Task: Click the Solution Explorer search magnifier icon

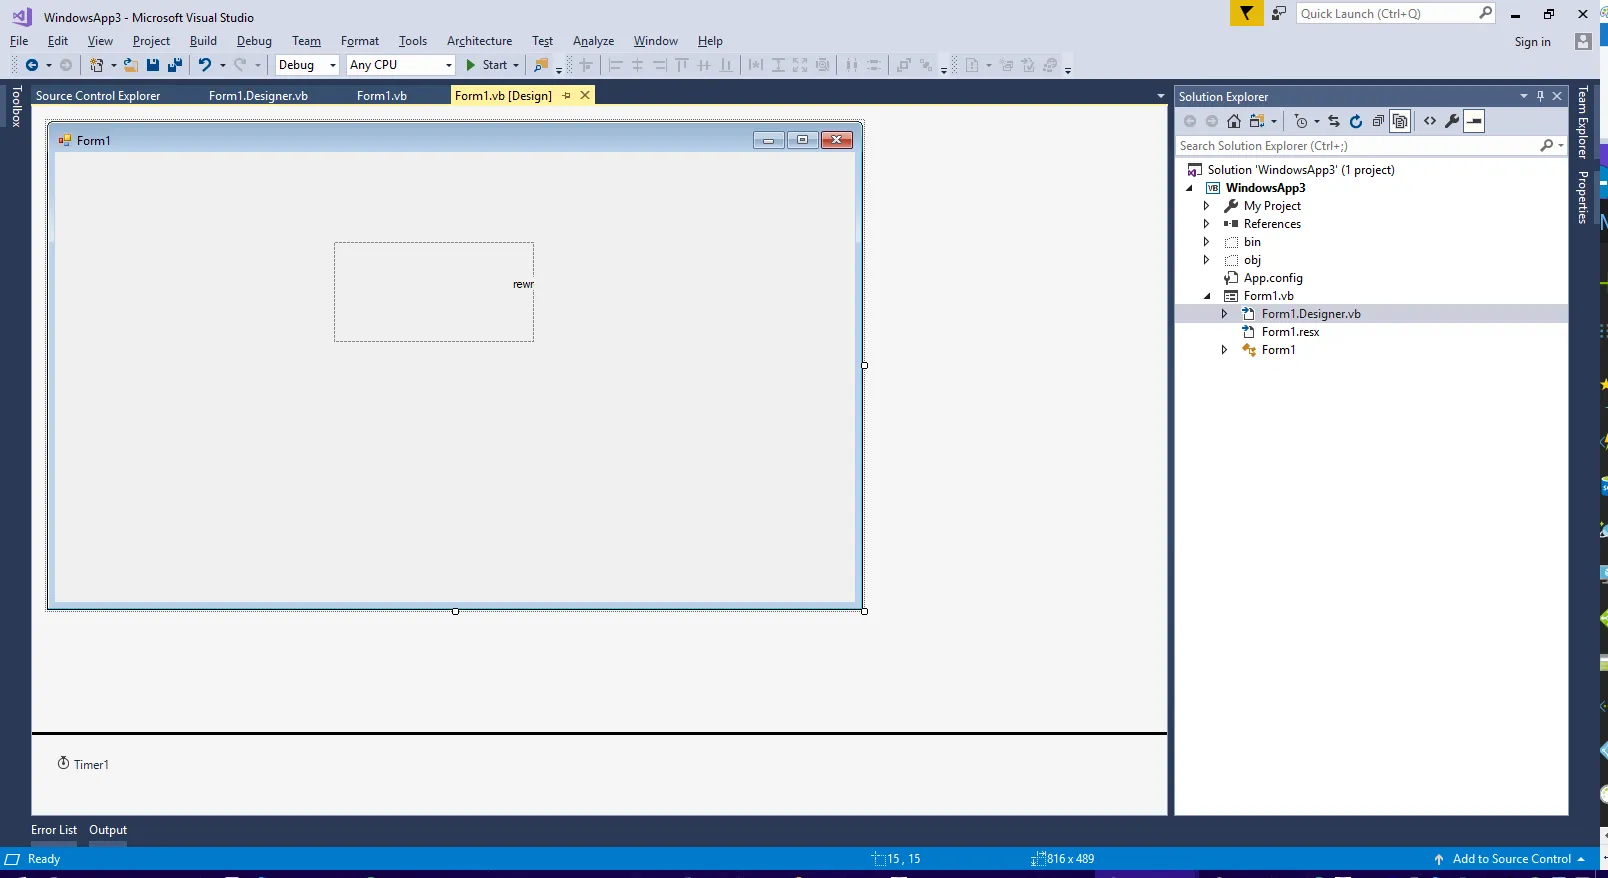Action: (x=1547, y=146)
